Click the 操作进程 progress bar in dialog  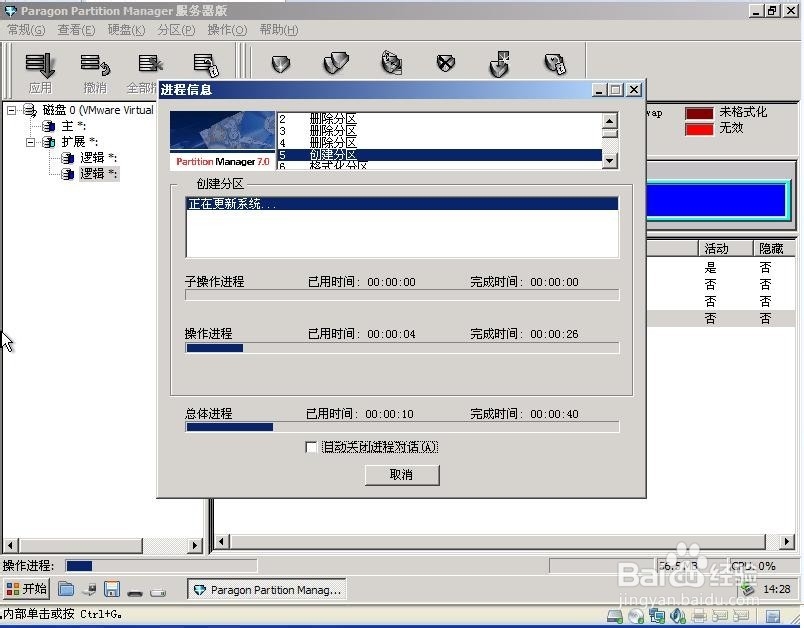coord(402,348)
